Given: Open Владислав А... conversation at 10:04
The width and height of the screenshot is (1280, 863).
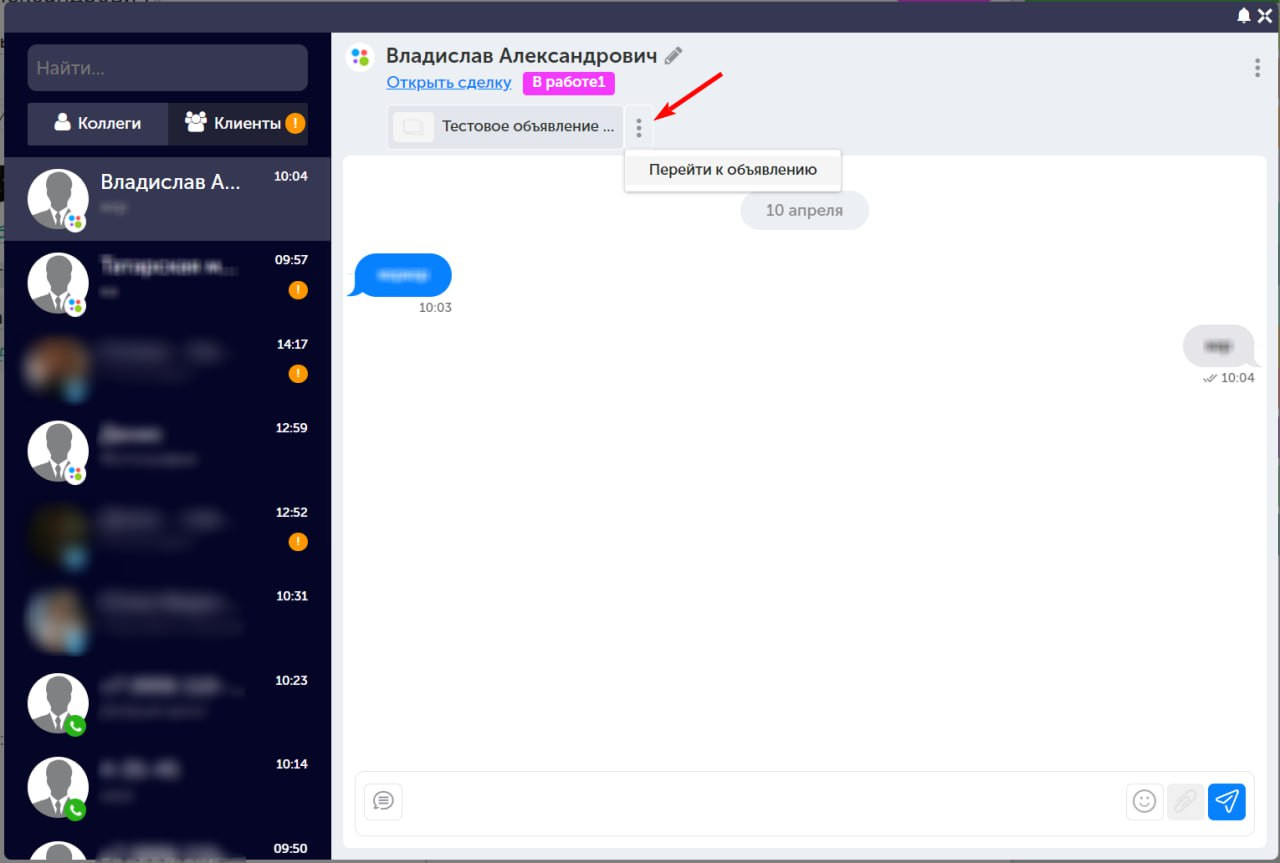Looking at the screenshot, I should click(x=168, y=199).
